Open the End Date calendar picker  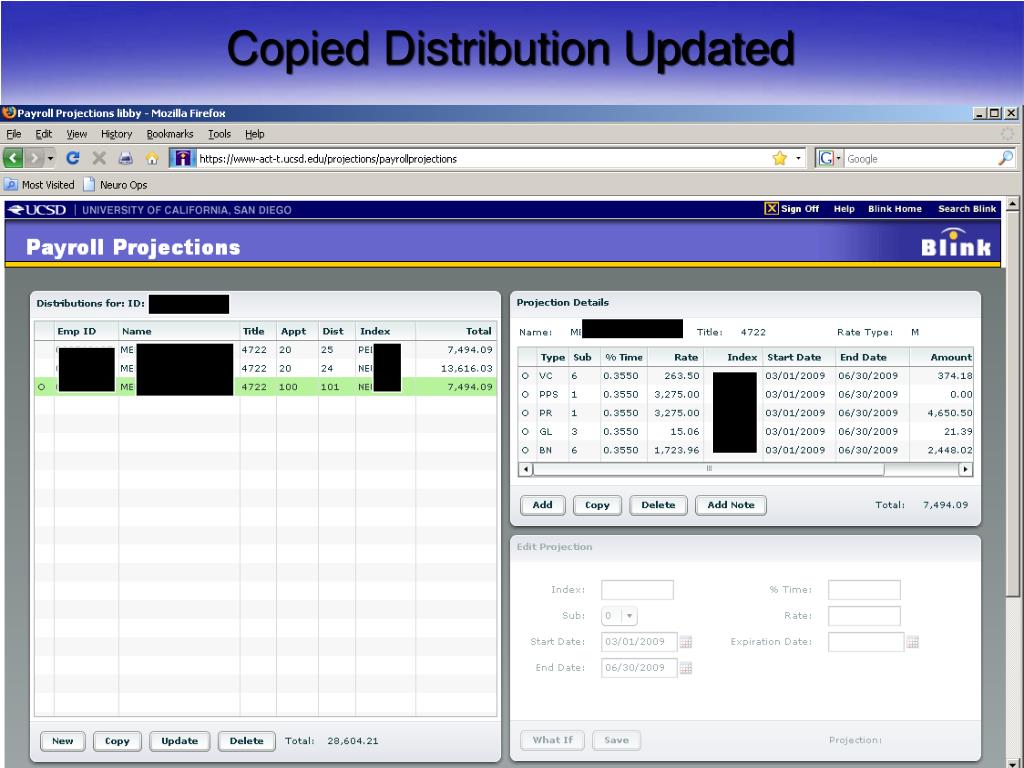pos(686,668)
